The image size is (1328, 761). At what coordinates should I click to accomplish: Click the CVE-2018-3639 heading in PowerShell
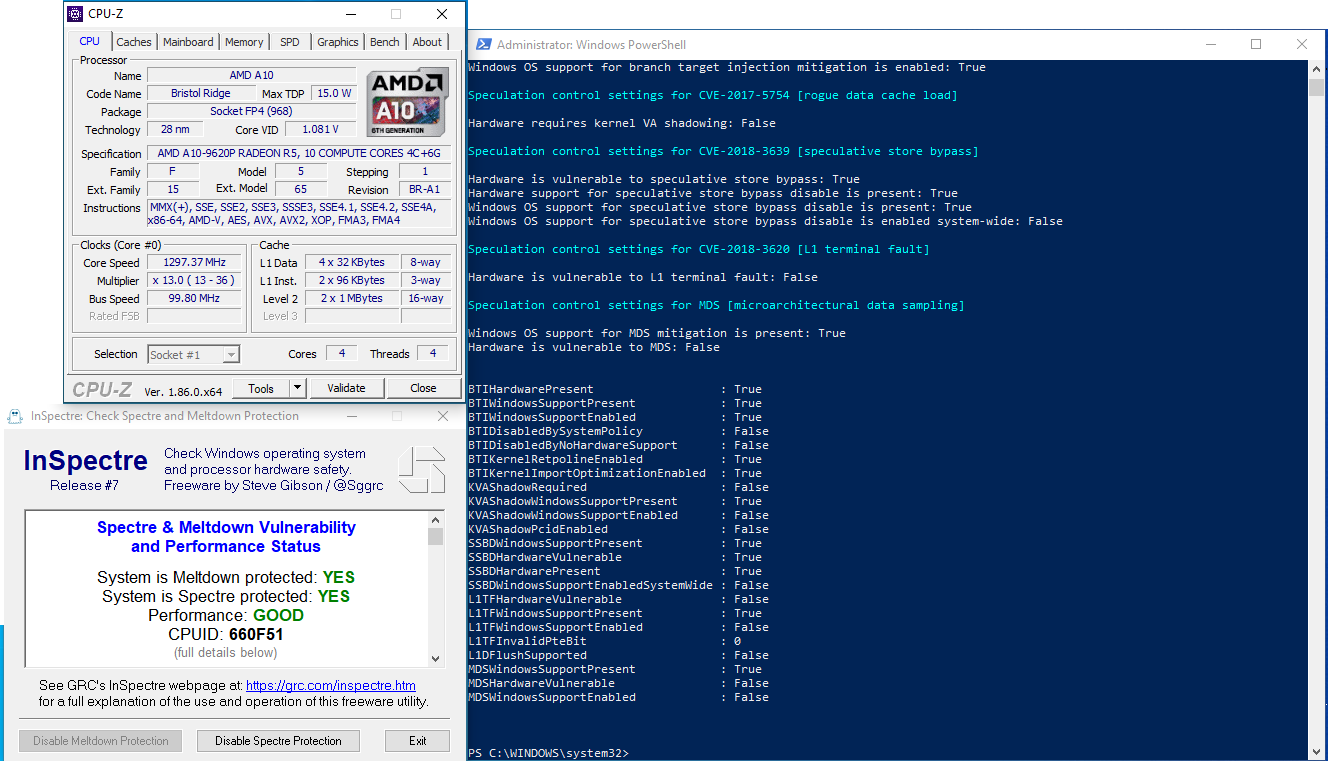(x=723, y=151)
